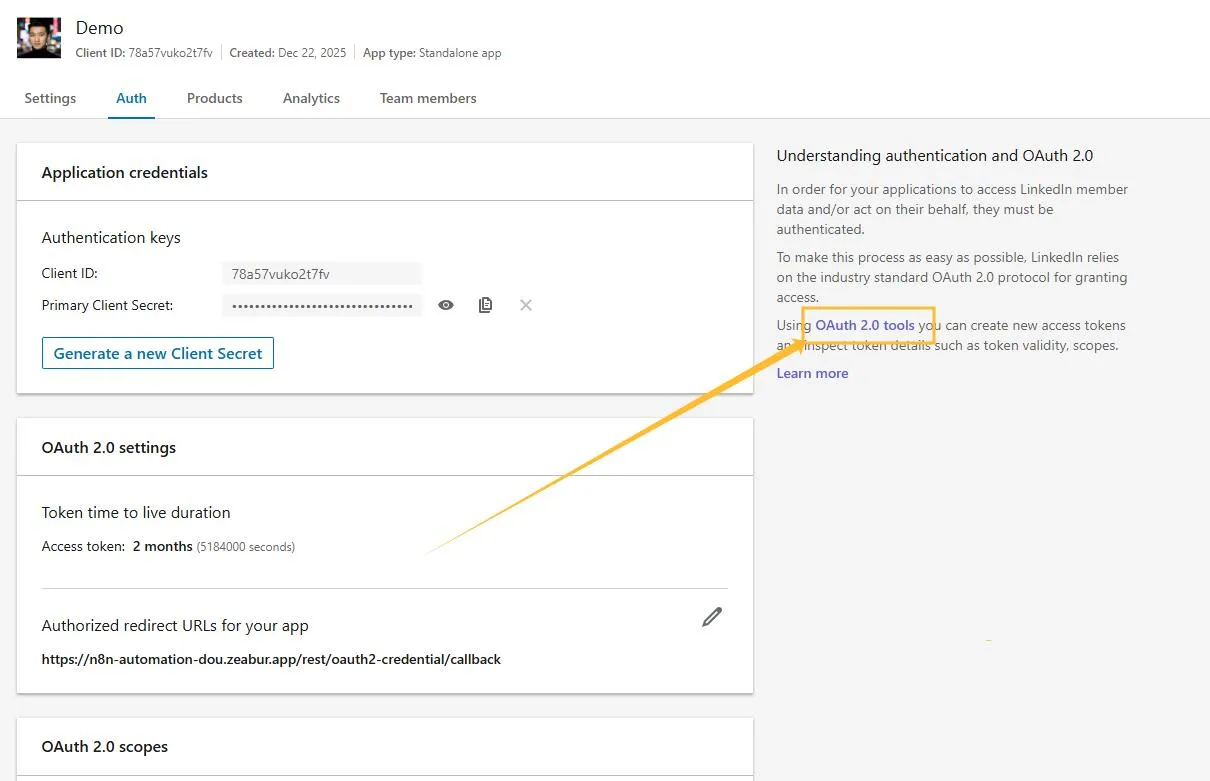This screenshot has height=781, width=1210.
Task: Delete the Primary Client Secret
Action: pyautogui.click(x=525, y=305)
